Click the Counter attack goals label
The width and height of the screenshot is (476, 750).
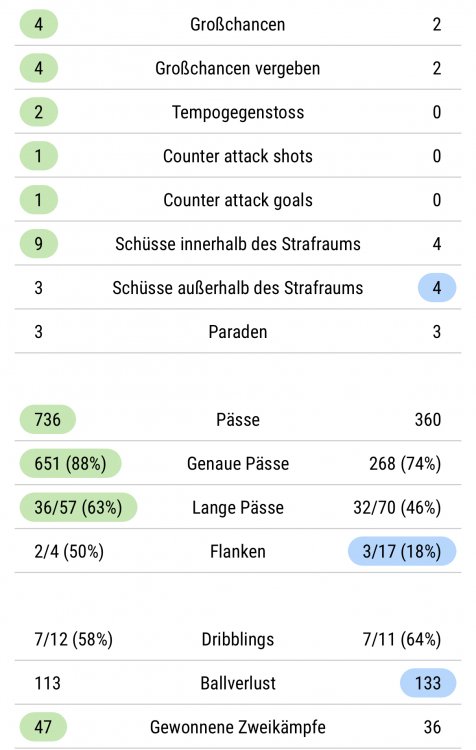coord(238,200)
